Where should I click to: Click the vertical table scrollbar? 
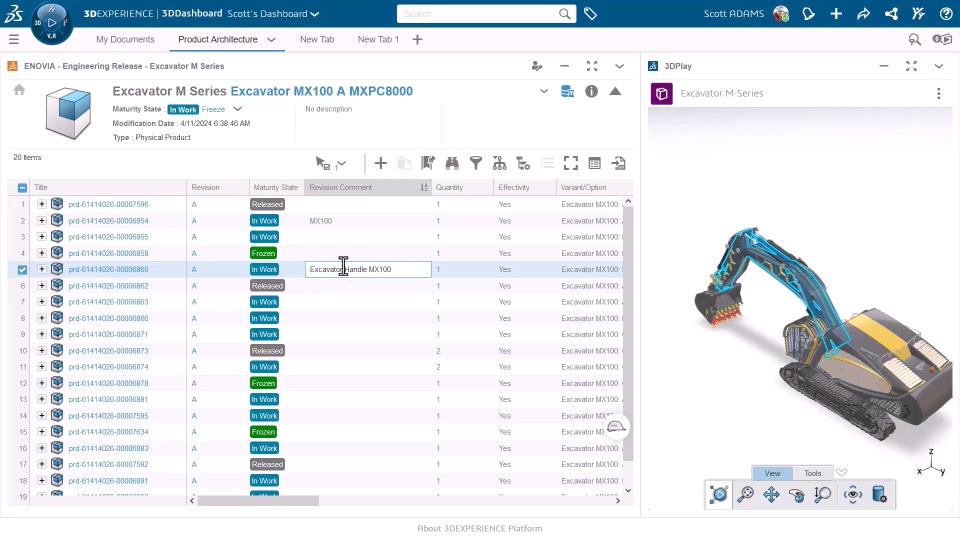[628, 334]
